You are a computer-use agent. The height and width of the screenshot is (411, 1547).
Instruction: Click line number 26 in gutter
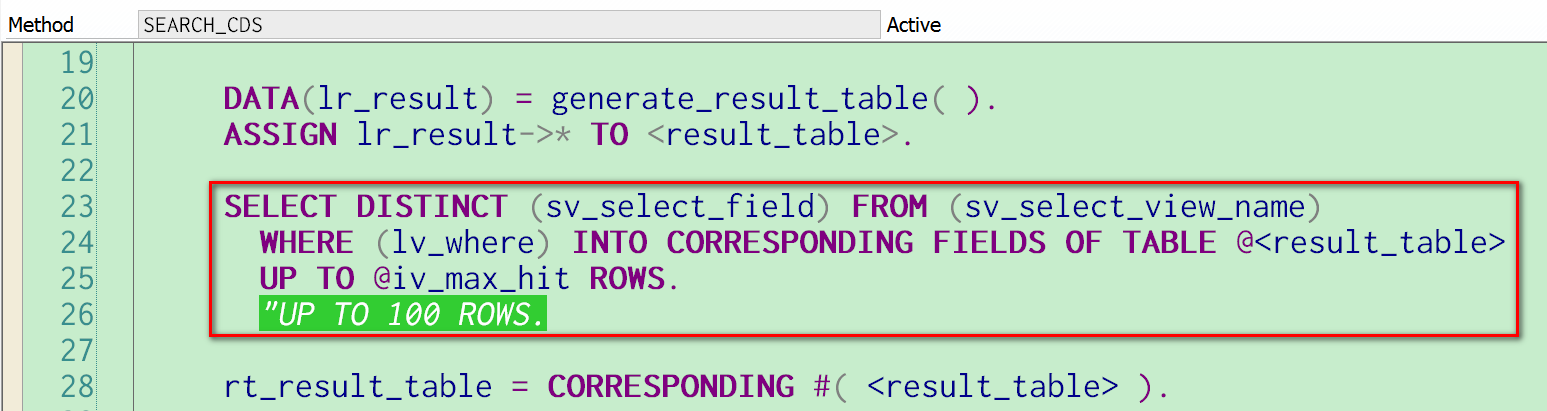point(77,315)
